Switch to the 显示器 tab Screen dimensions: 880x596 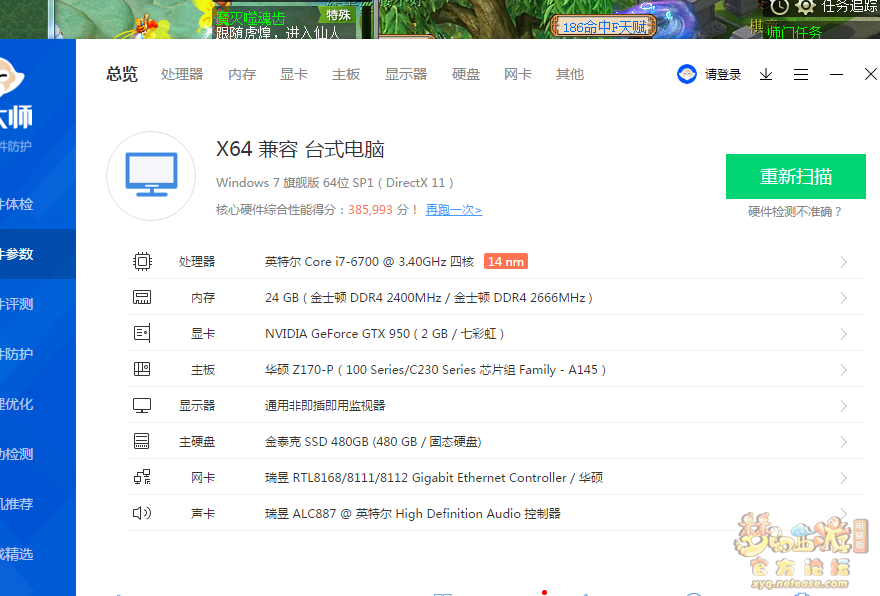click(406, 74)
